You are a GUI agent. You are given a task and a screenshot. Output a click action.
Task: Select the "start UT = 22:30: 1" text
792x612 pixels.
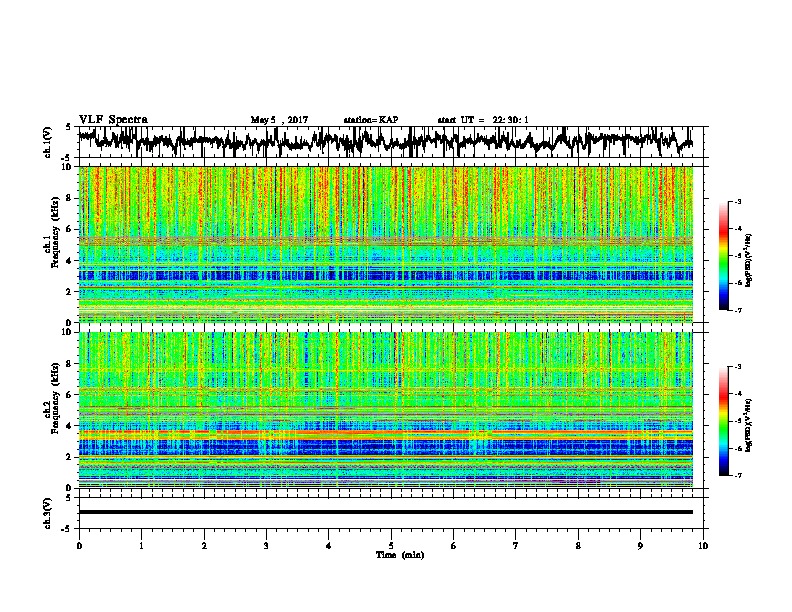click(x=483, y=120)
